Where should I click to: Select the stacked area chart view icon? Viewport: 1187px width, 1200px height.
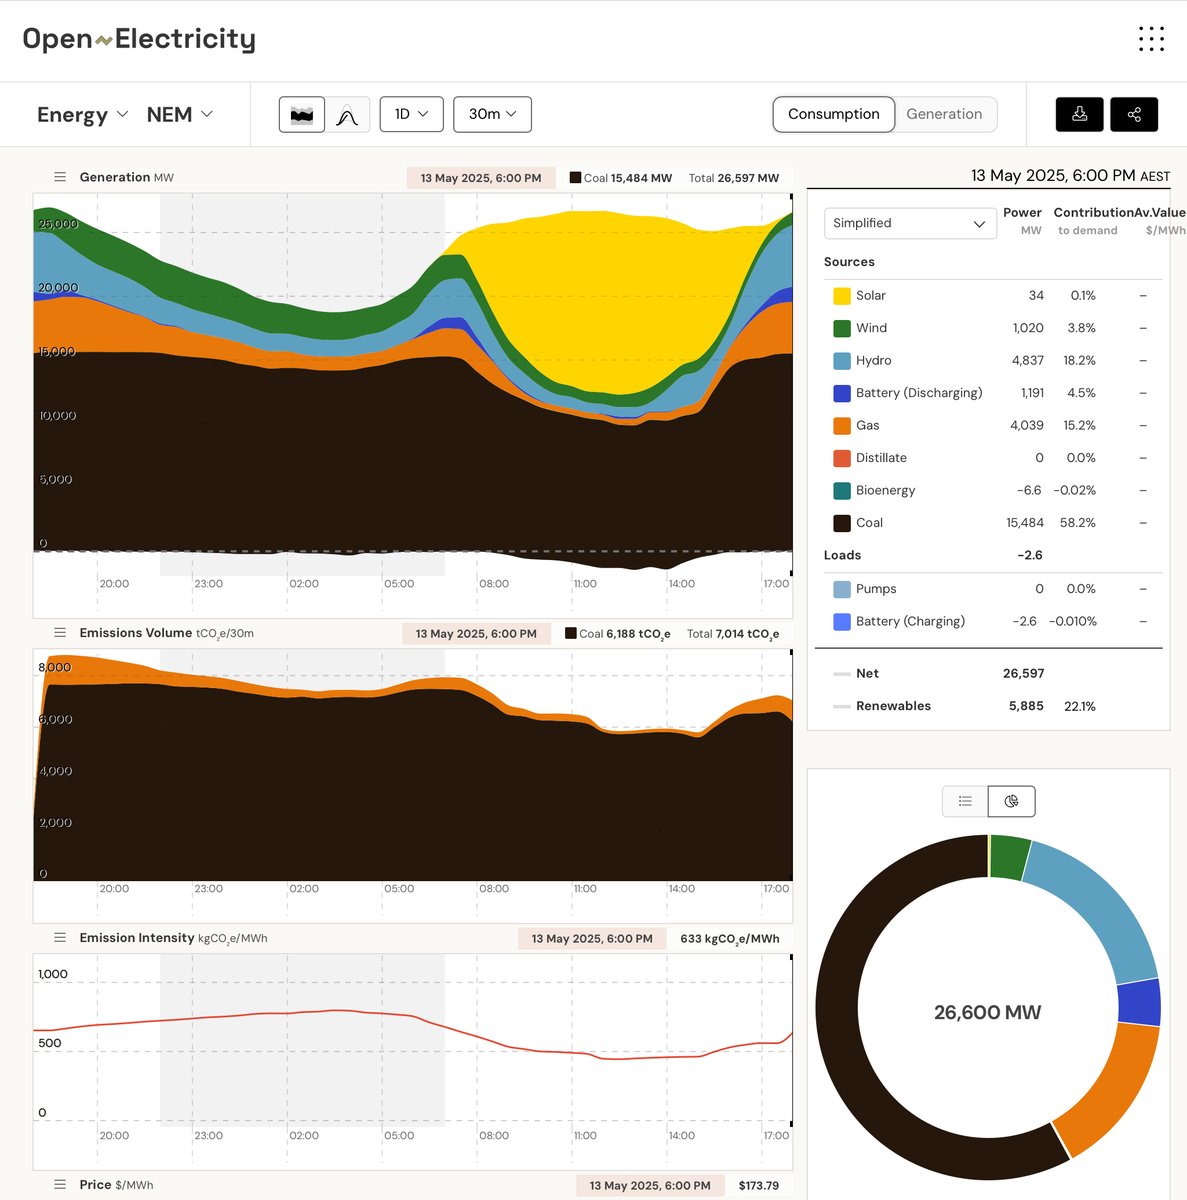(x=302, y=114)
